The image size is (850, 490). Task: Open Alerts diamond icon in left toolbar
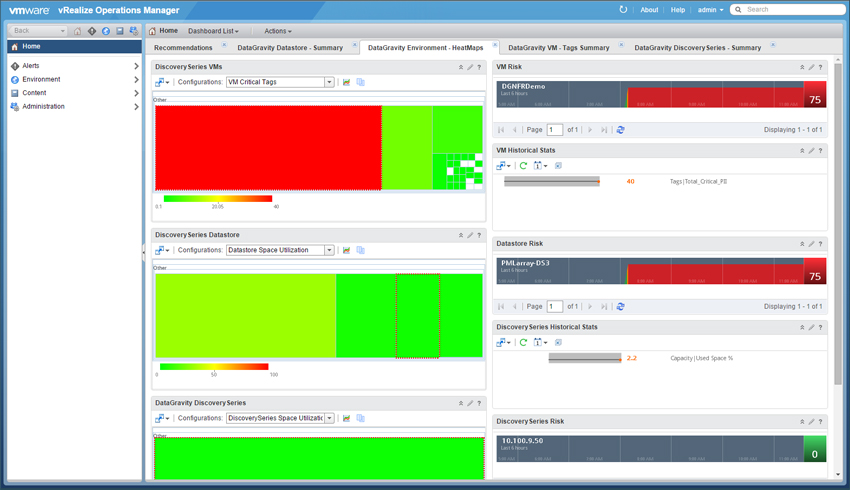(92, 31)
